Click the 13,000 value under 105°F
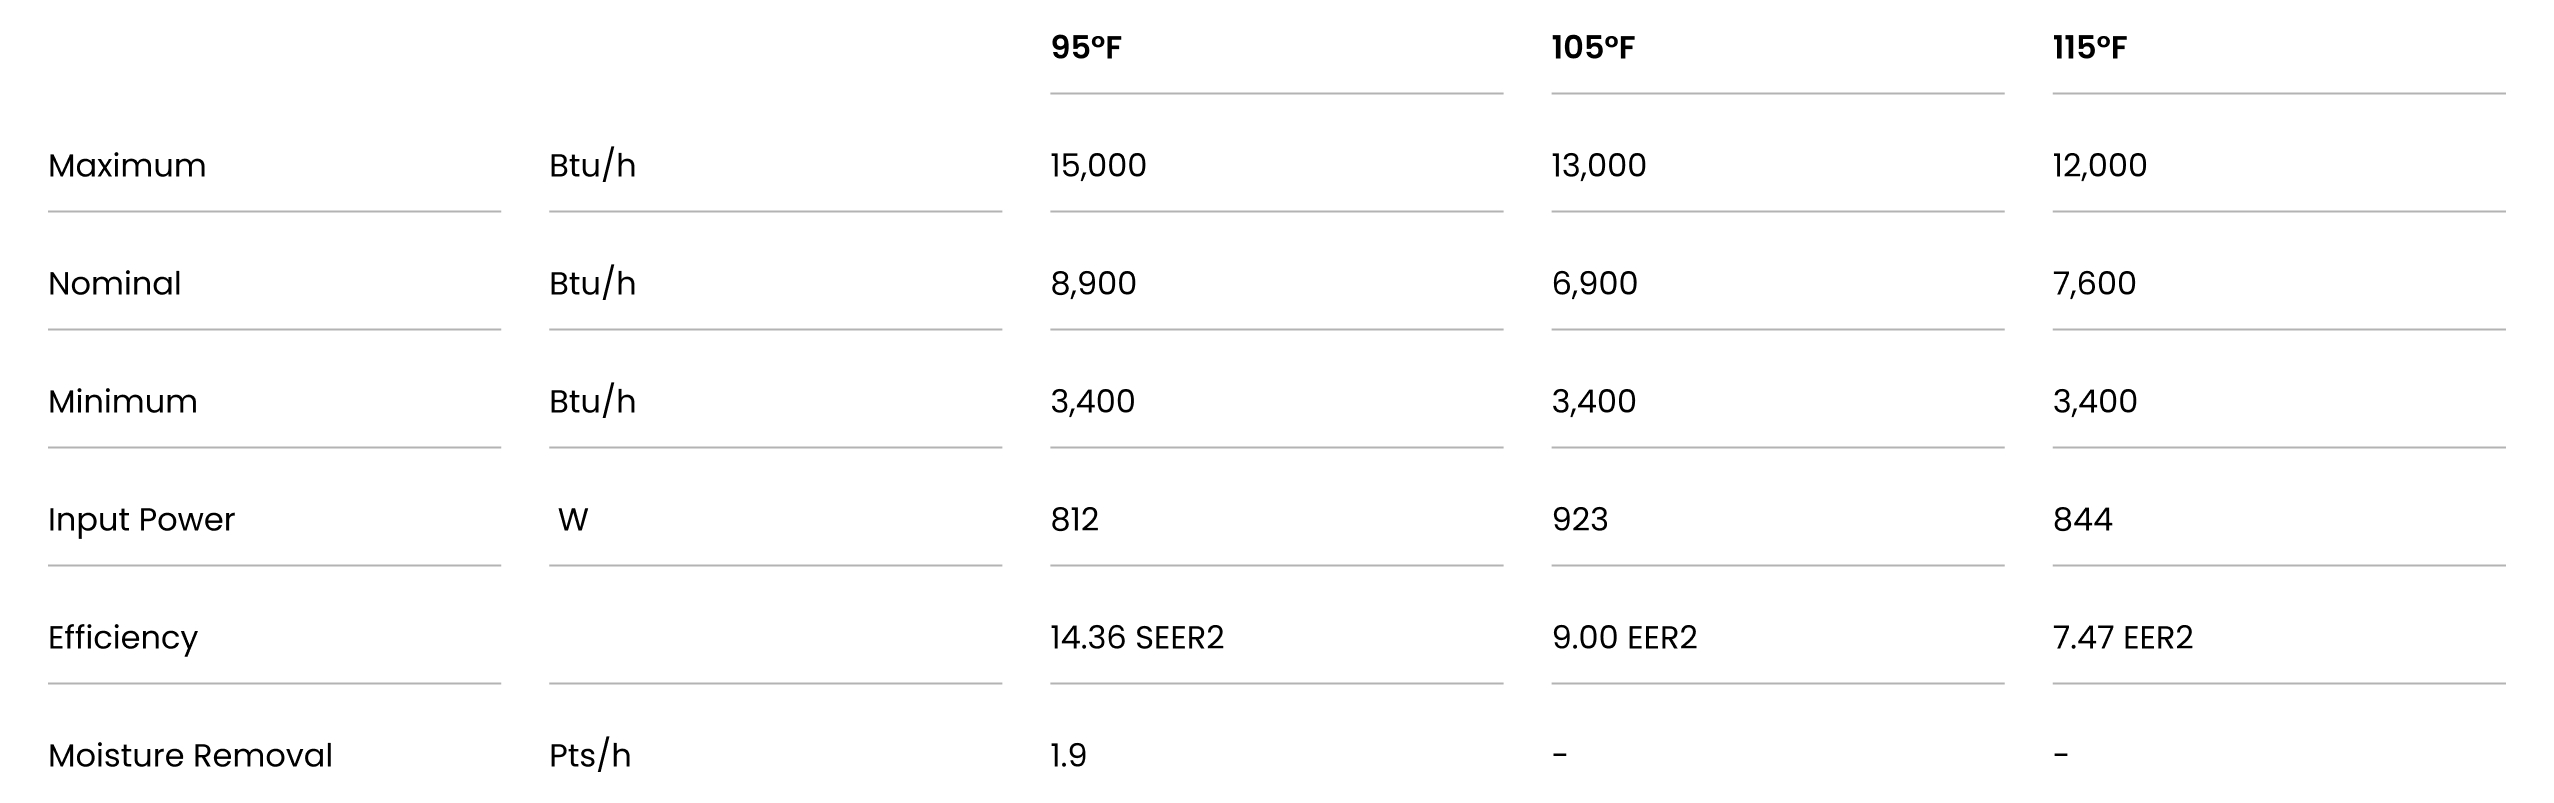This screenshot has height=803, width=2554. 1599,165
